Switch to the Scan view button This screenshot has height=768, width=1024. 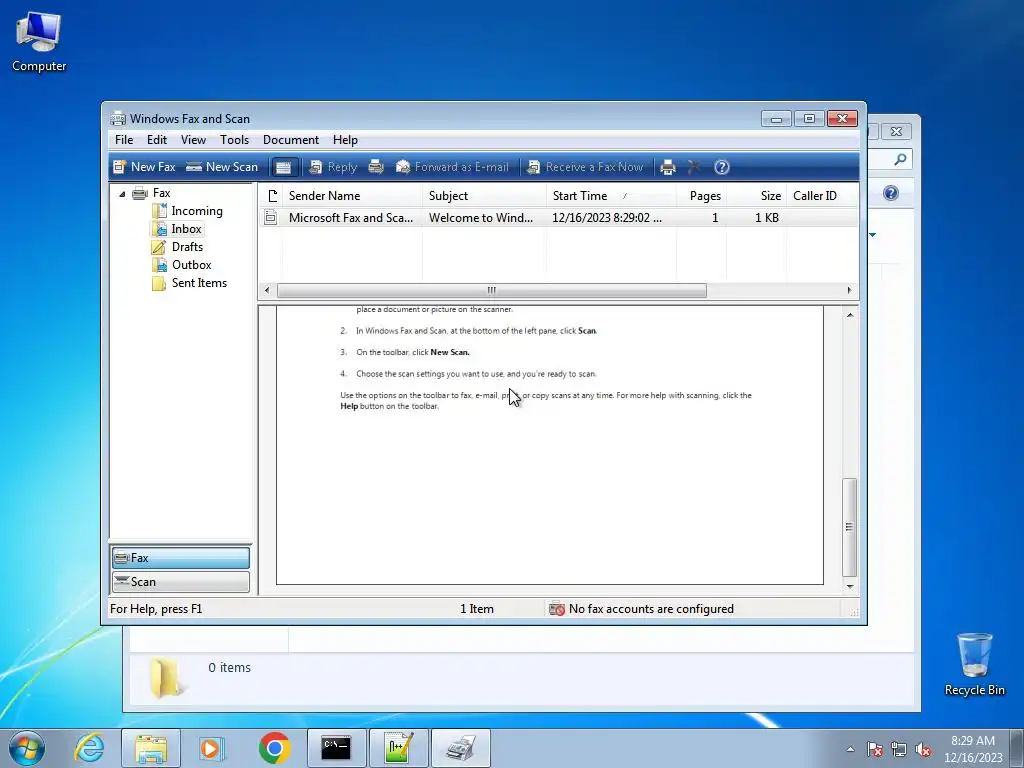(x=181, y=582)
